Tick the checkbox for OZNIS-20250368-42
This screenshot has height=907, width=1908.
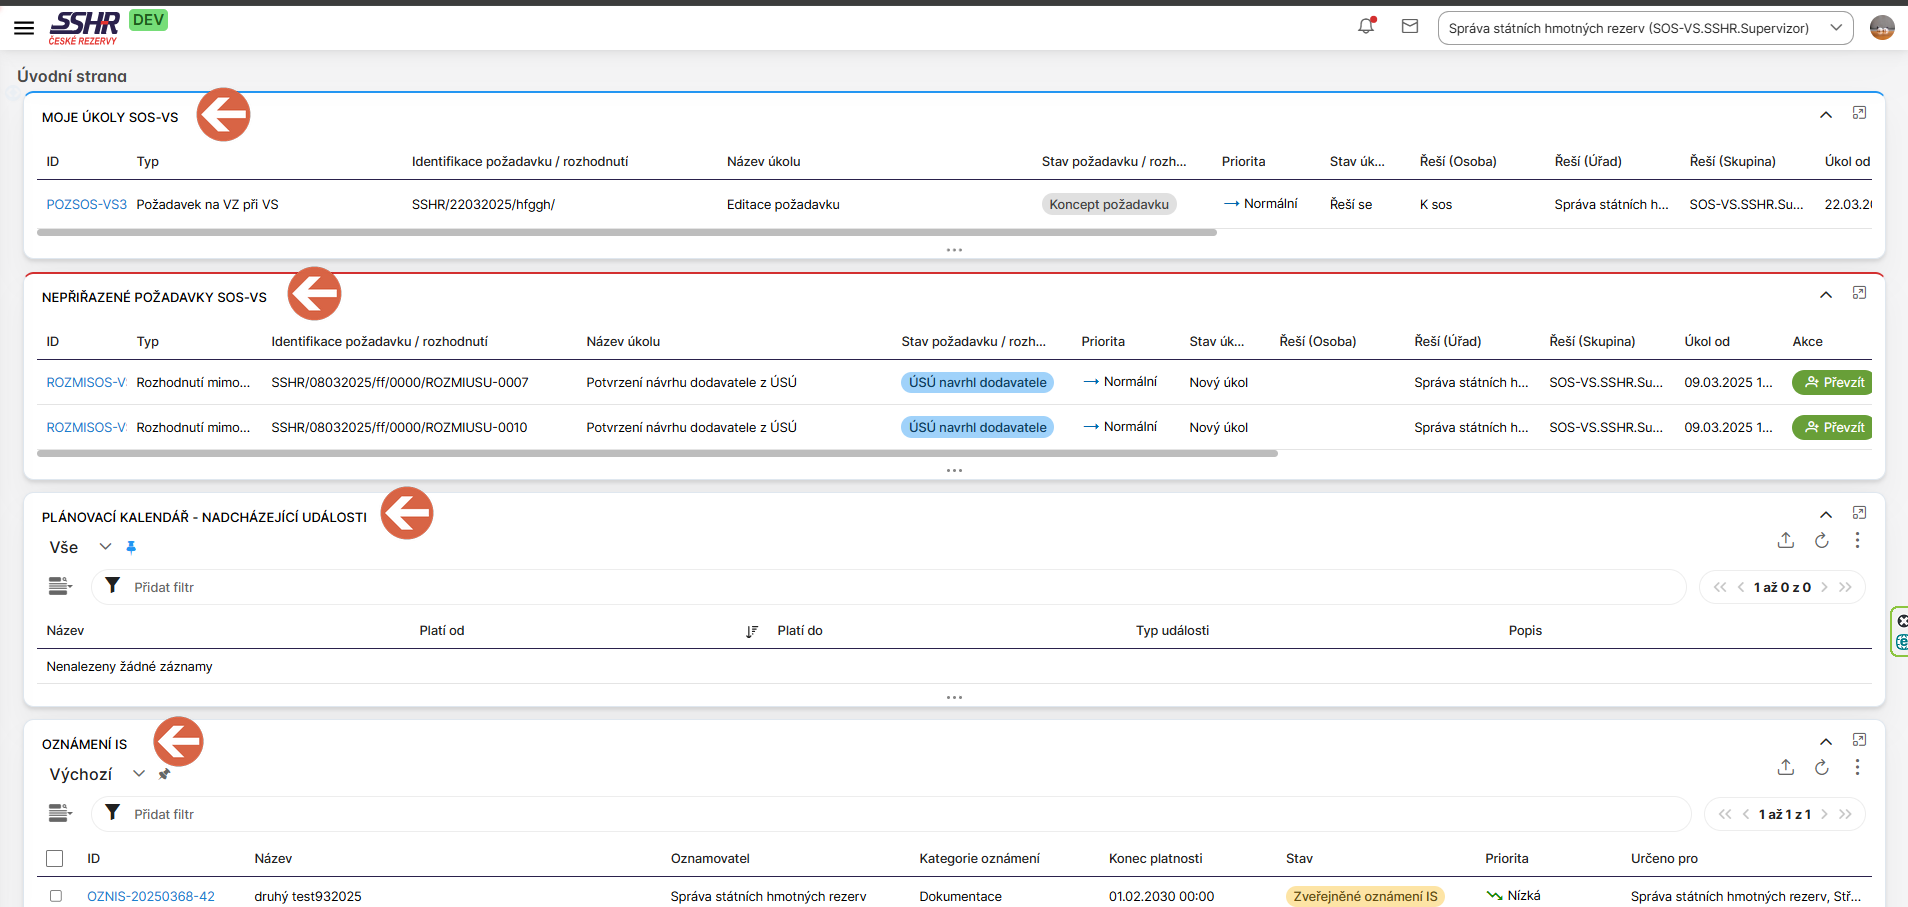[x=56, y=896]
